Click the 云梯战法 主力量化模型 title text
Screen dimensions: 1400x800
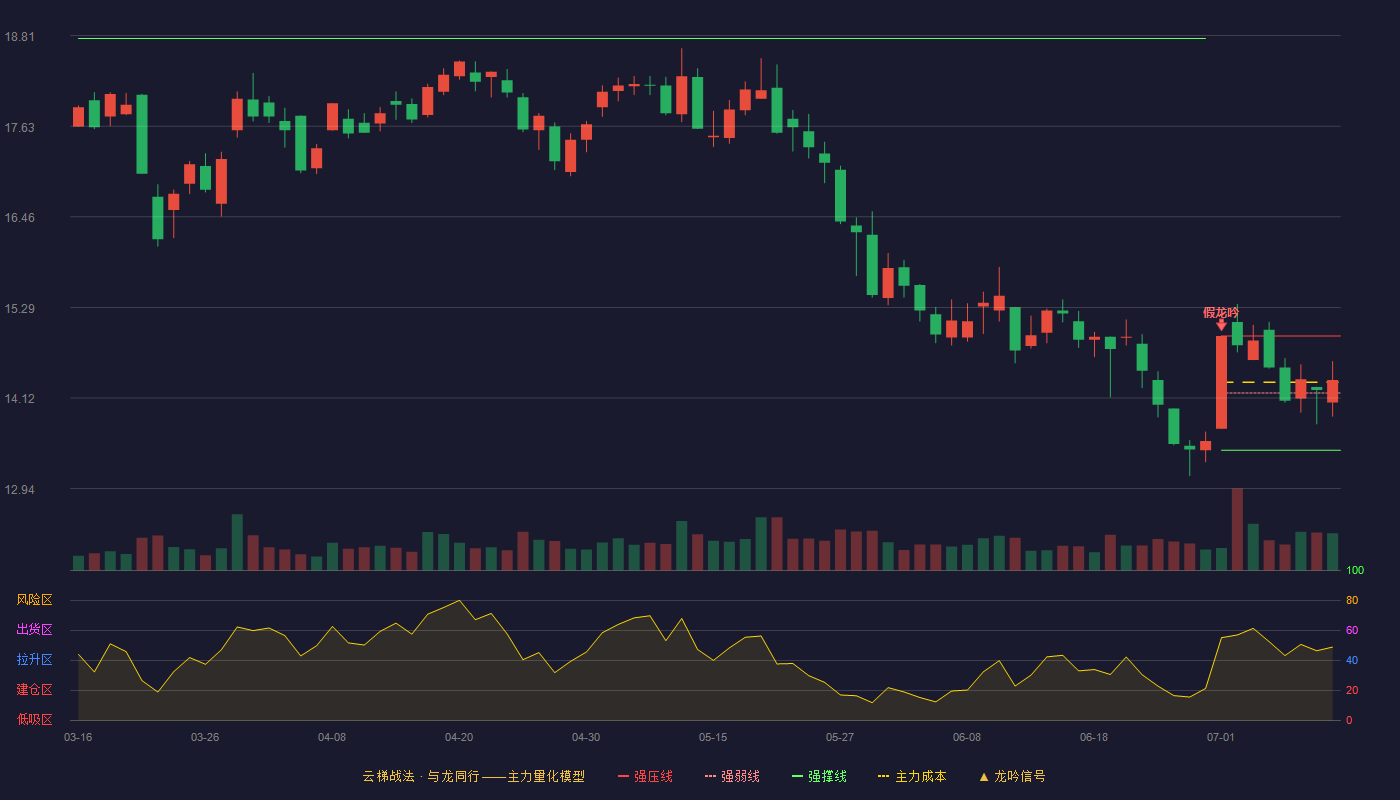click(473, 776)
